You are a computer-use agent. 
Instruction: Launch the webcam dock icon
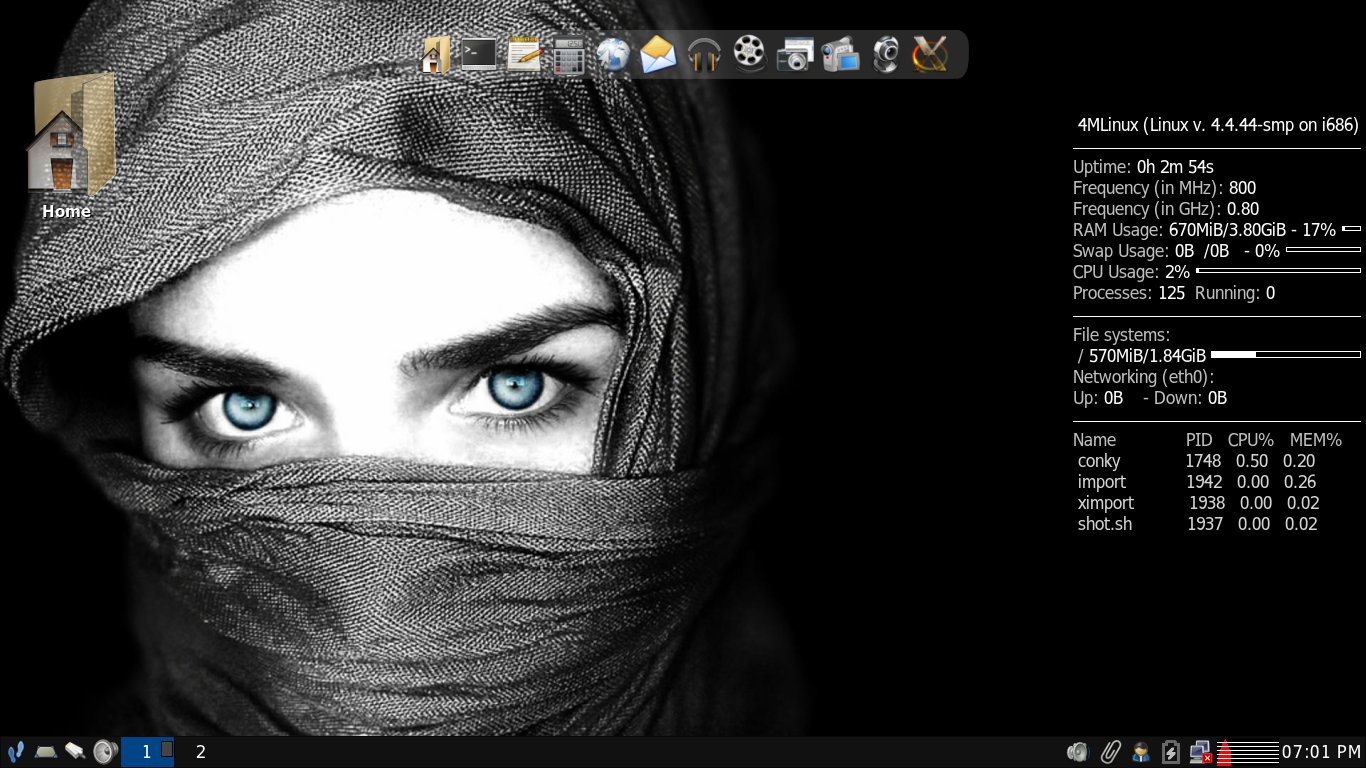point(886,55)
